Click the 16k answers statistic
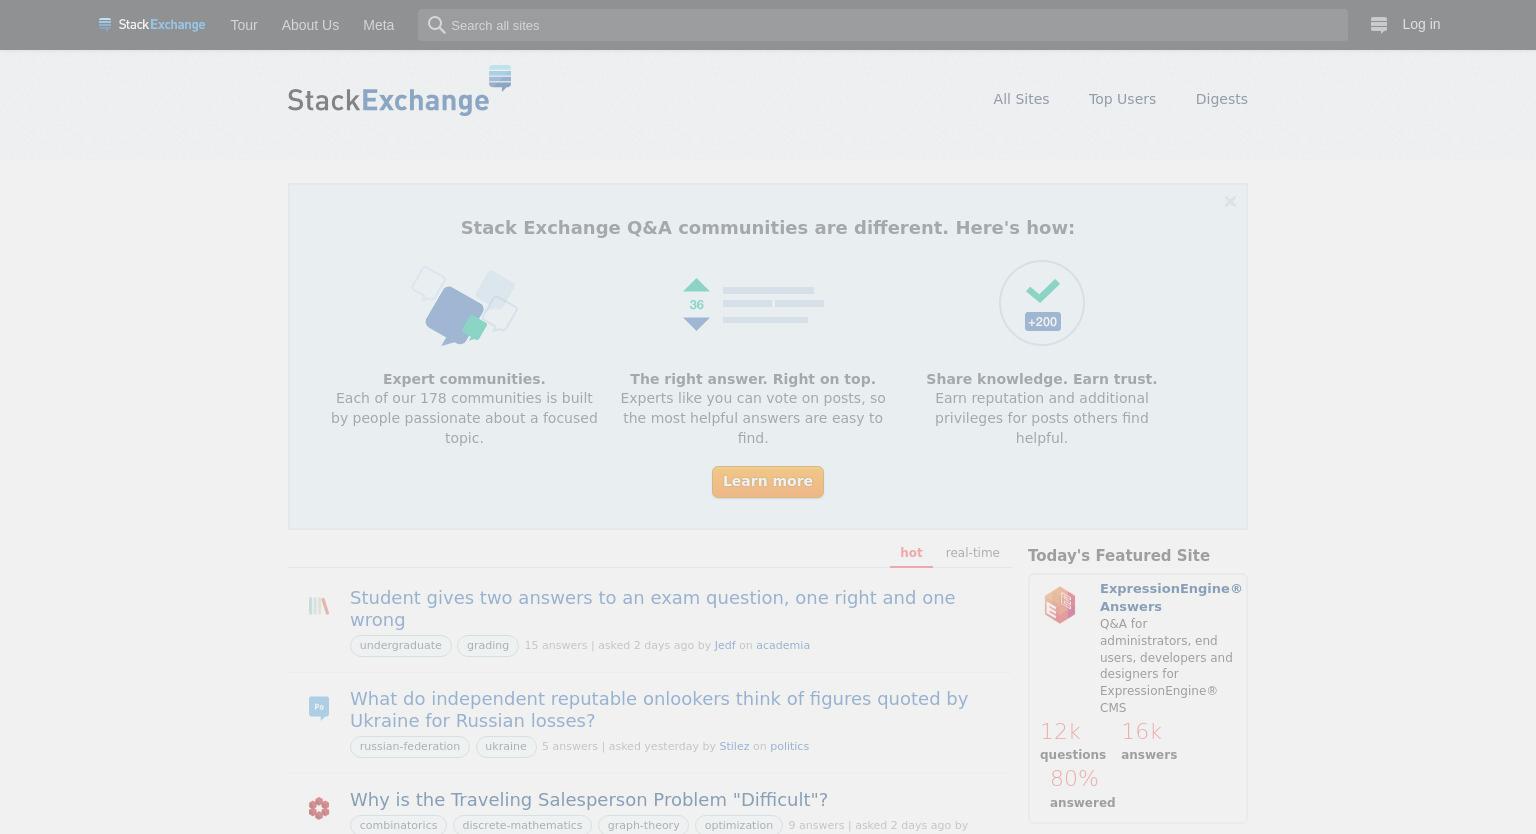Screen dimensions: 1536x834 point(1149,741)
